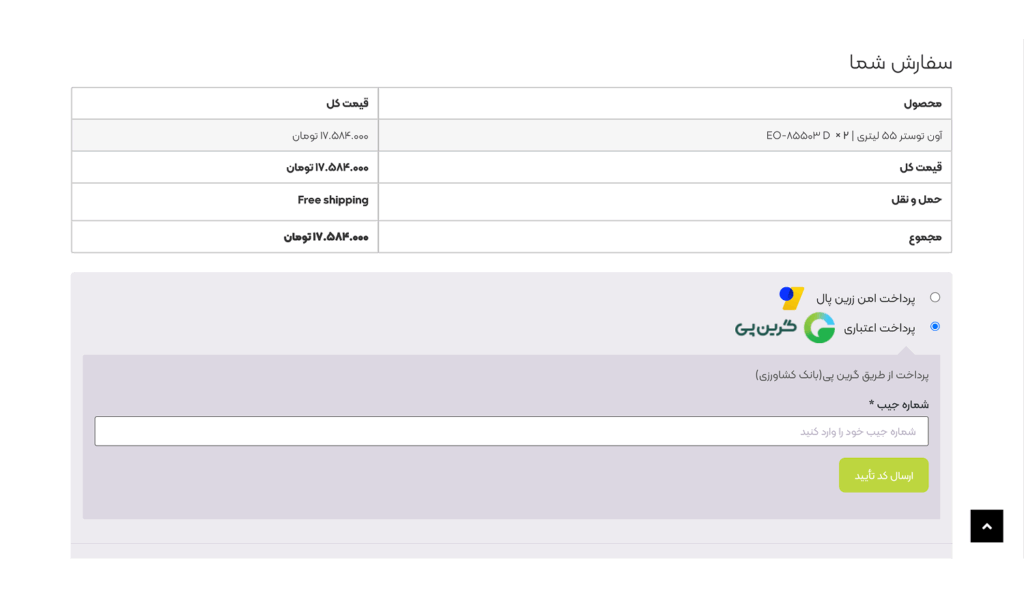Click the مجموع row label
The image size is (1024, 597).
click(x=925, y=237)
